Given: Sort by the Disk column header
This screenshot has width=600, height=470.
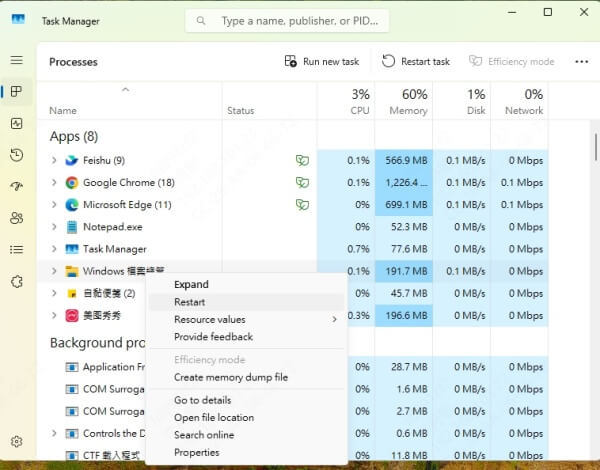Looking at the screenshot, I should [x=461, y=101].
